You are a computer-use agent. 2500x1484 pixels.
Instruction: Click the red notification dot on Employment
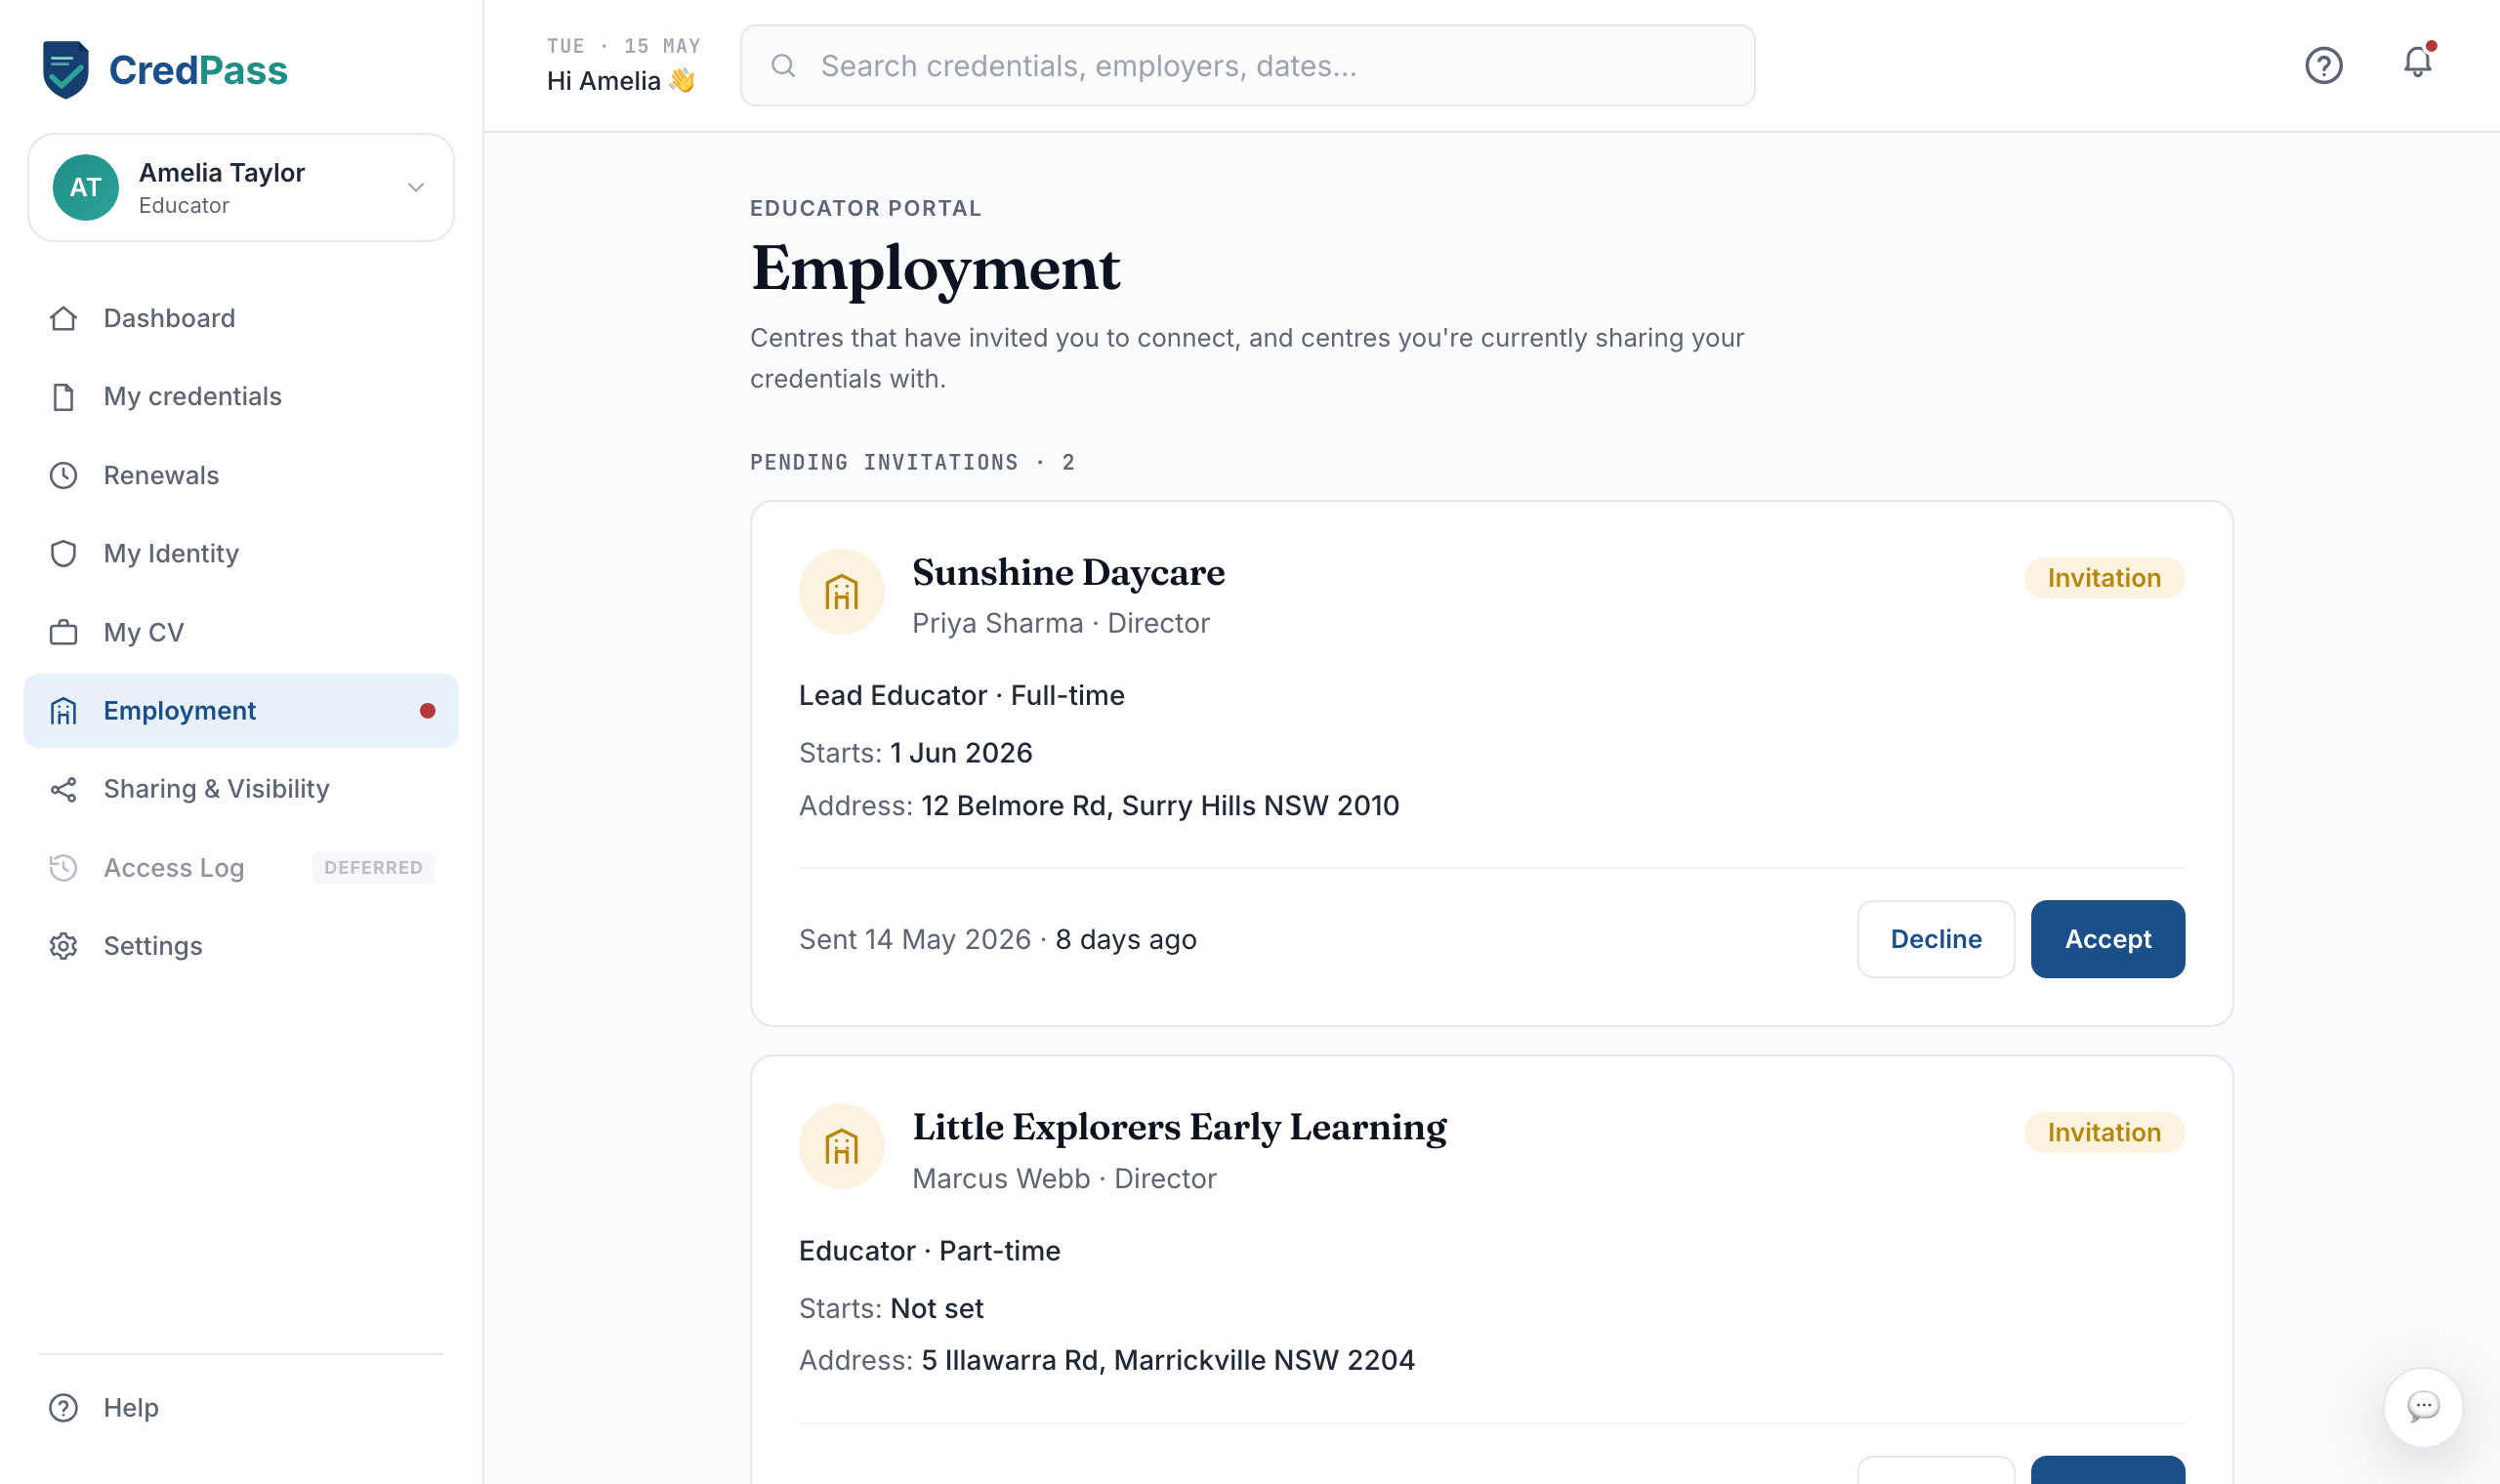click(x=428, y=711)
